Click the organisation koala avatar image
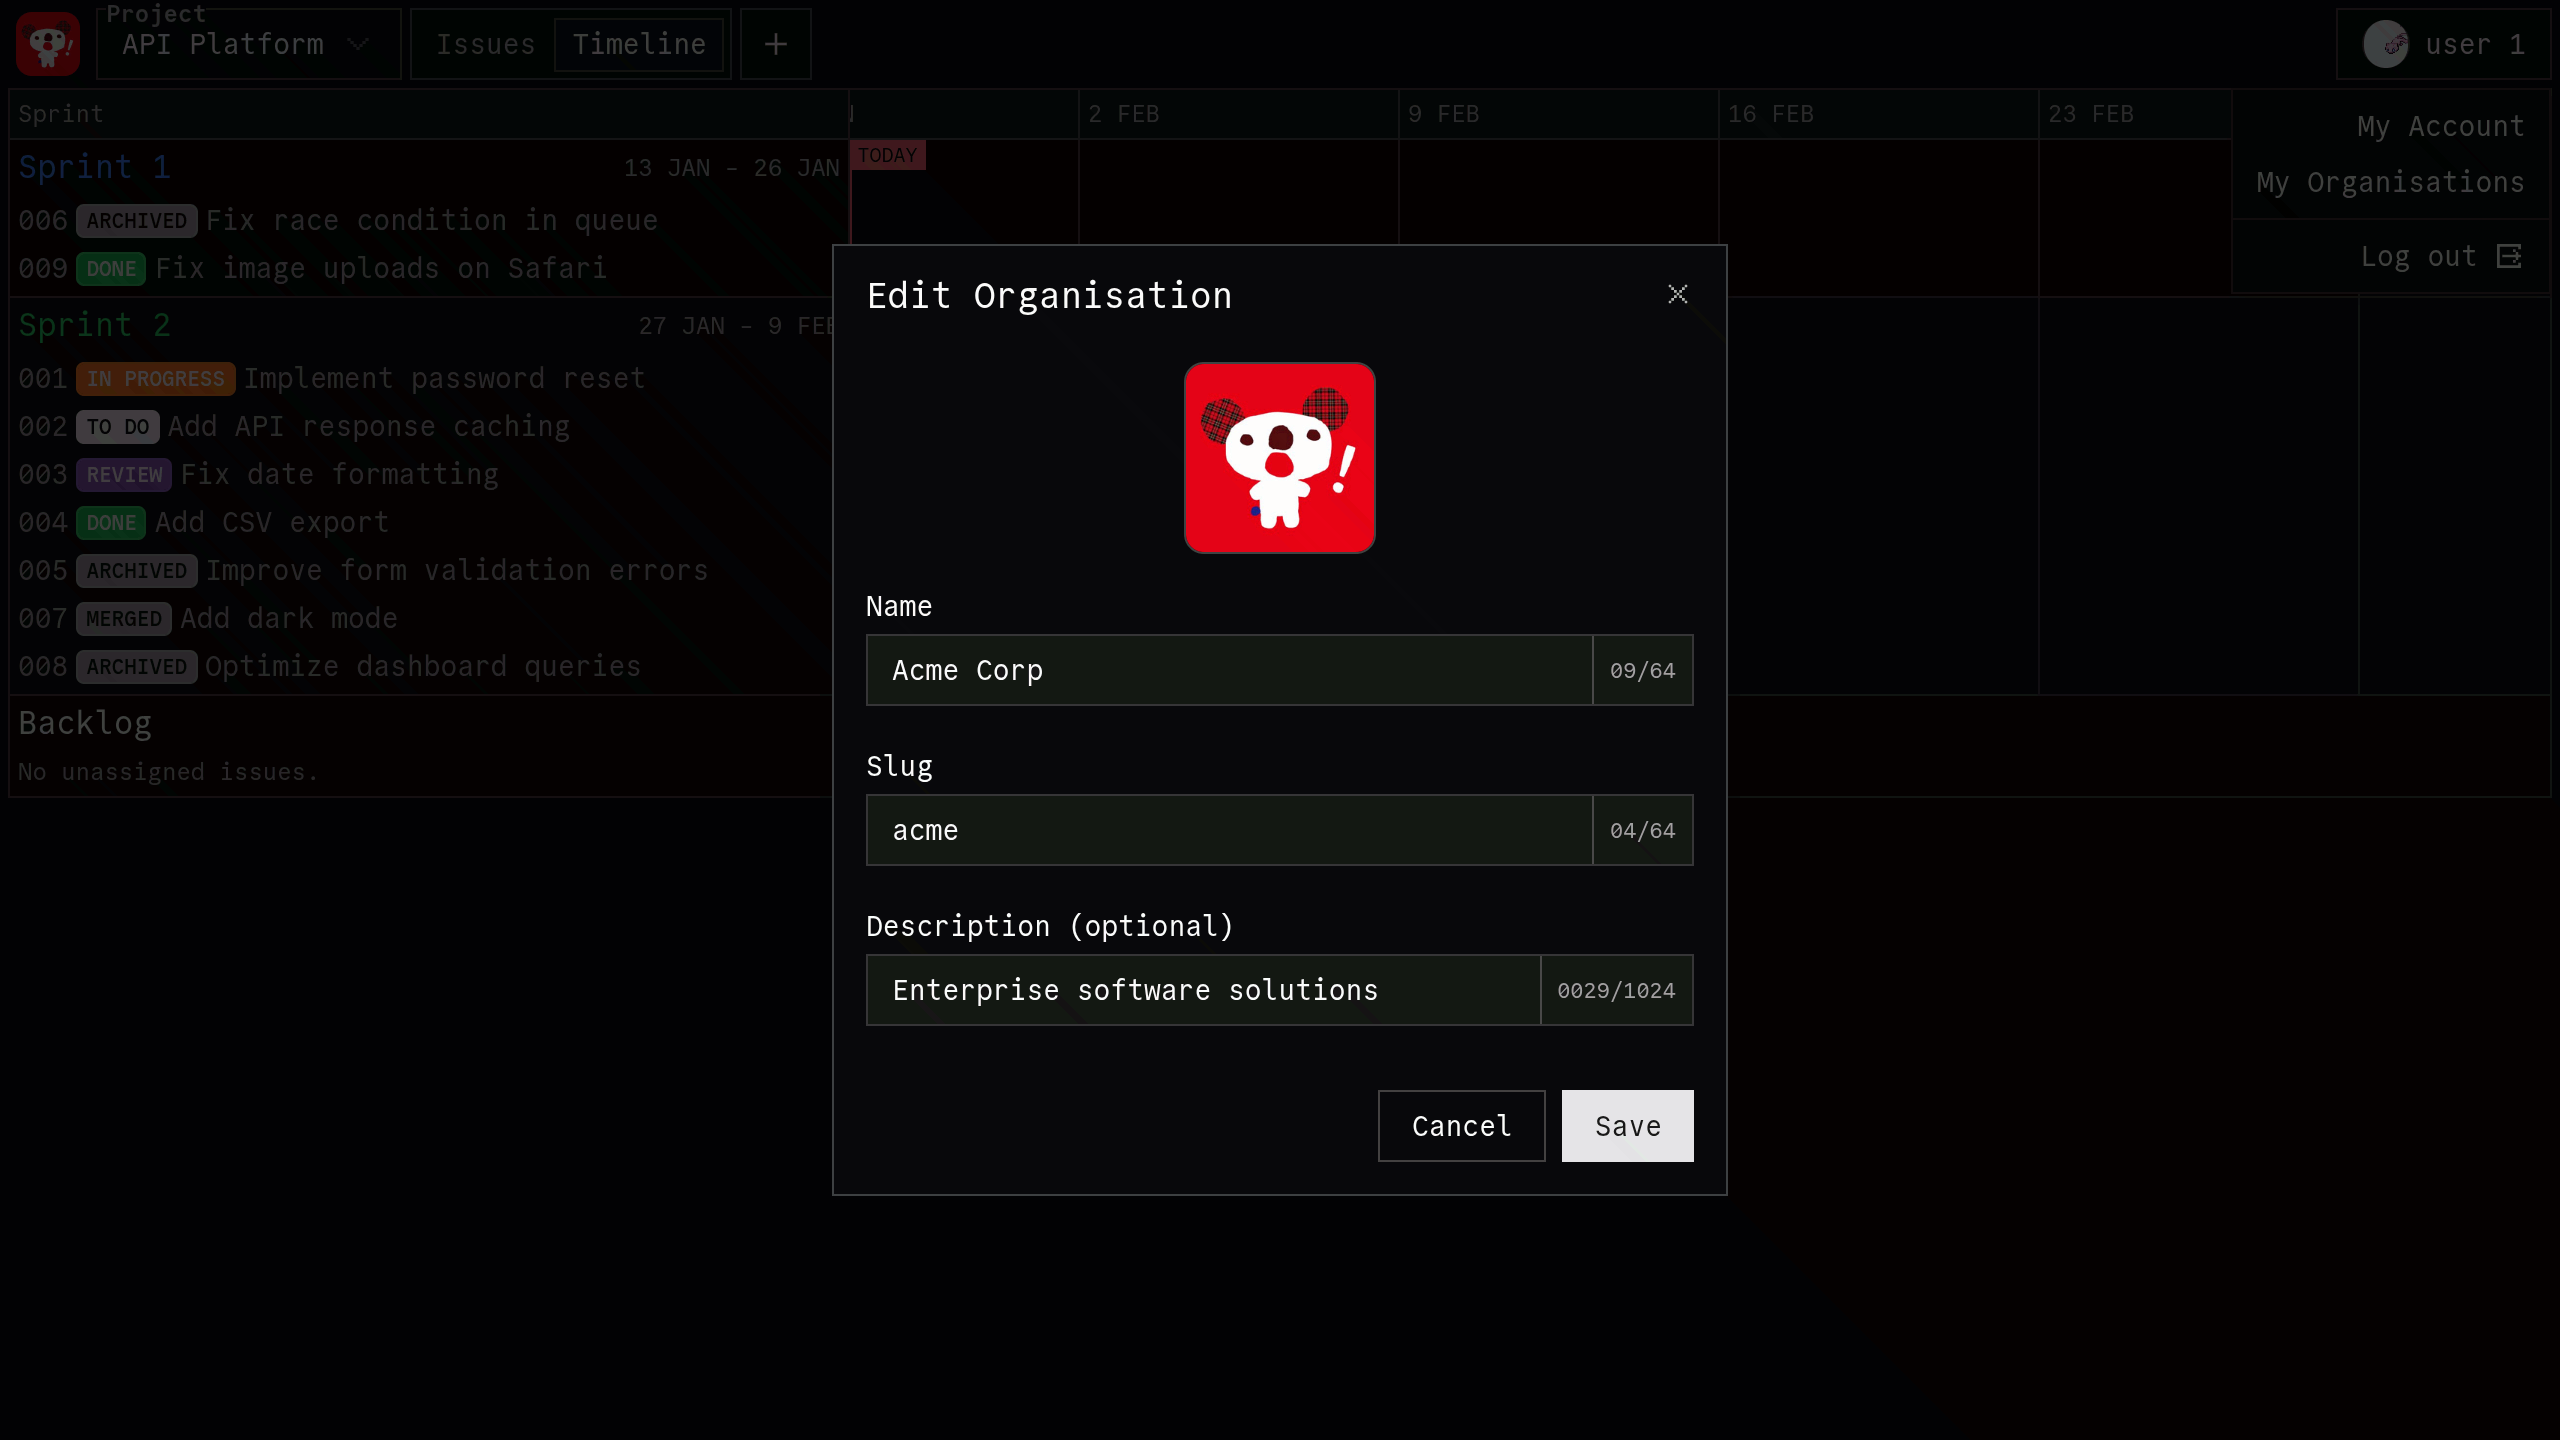 point(1279,458)
